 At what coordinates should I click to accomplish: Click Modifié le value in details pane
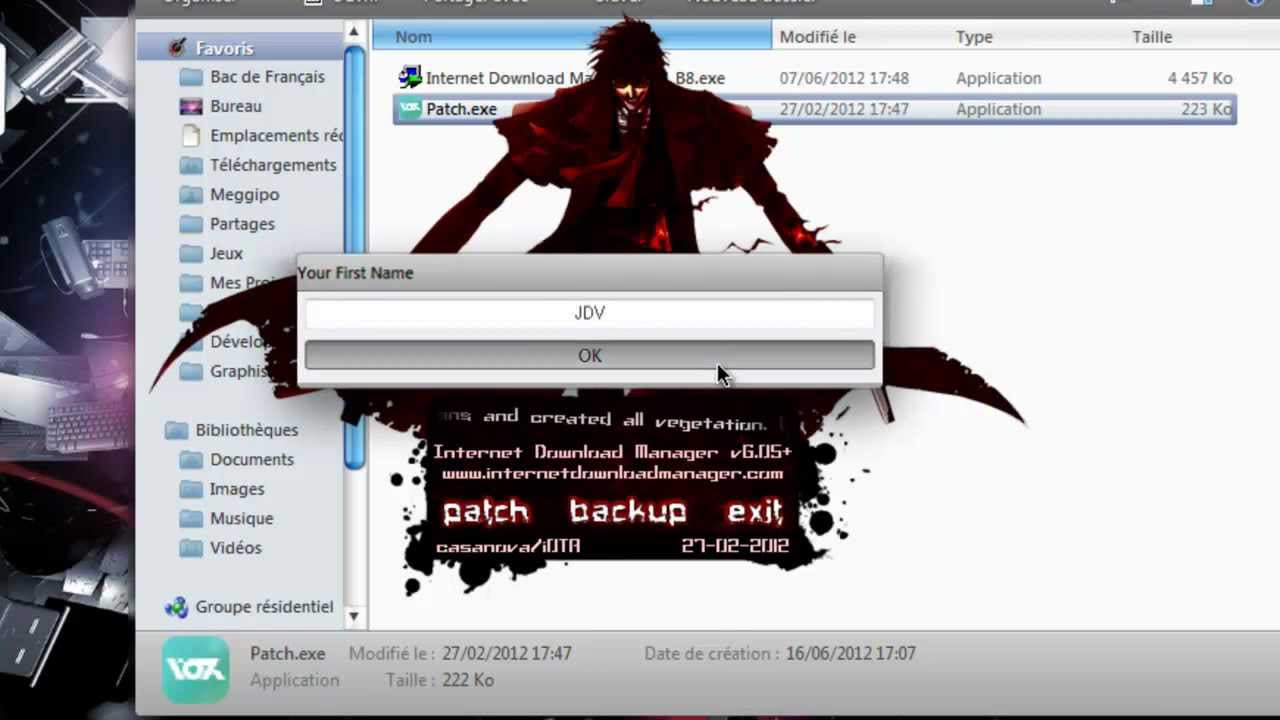tap(505, 654)
